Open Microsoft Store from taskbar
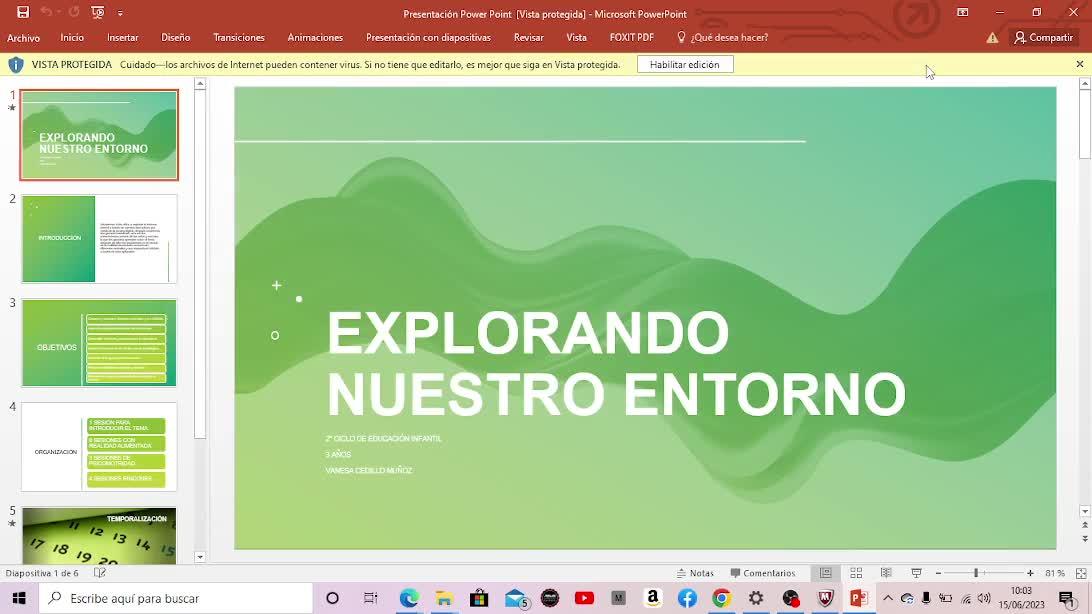The height and width of the screenshot is (614, 1092). point(479,598)
